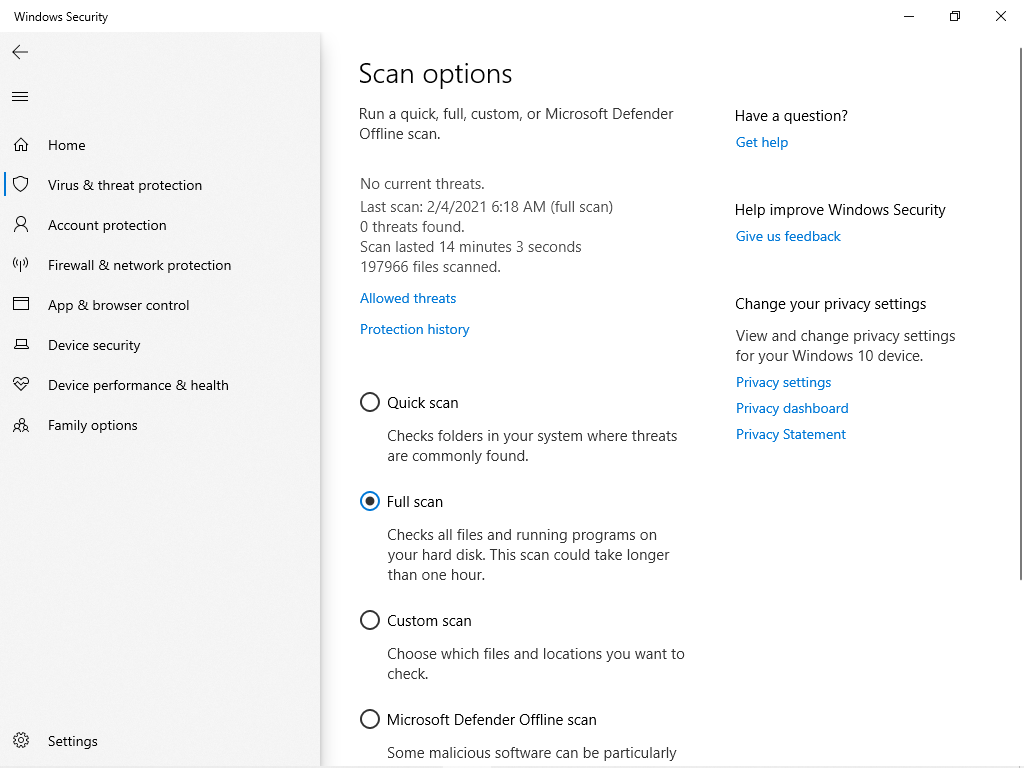This screenshot has width=1024, height=768.
Task: Open the hamburger navigation menu
Action: [x=20, y=97]
